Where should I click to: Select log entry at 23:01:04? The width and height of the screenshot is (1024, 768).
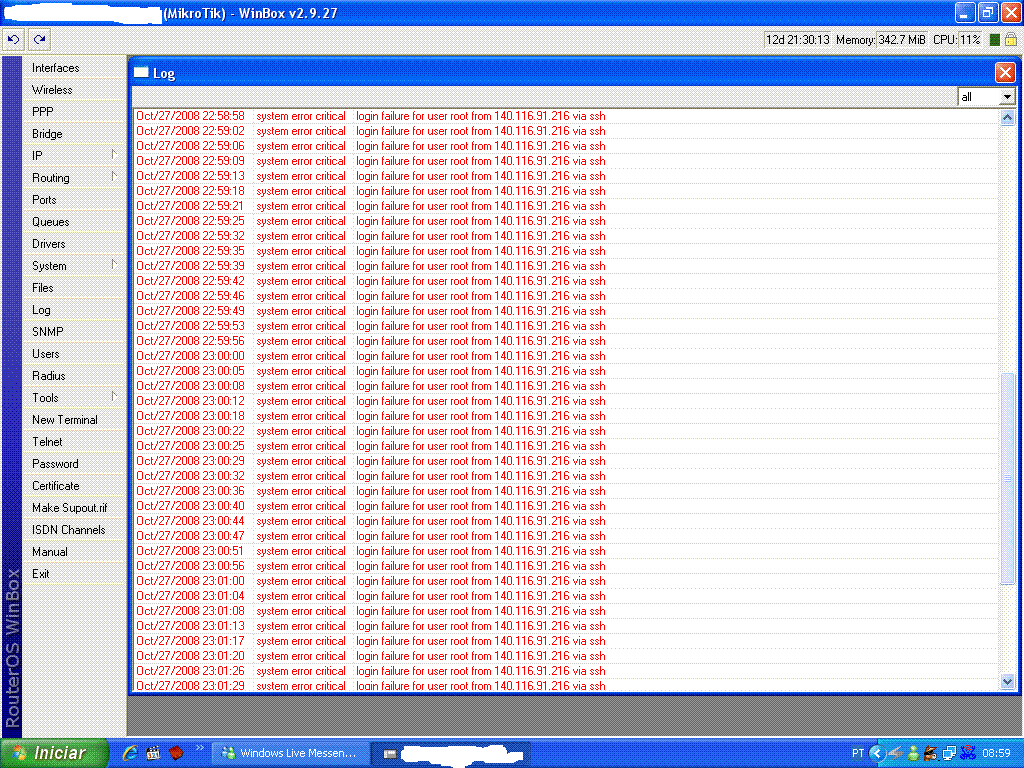566,596
